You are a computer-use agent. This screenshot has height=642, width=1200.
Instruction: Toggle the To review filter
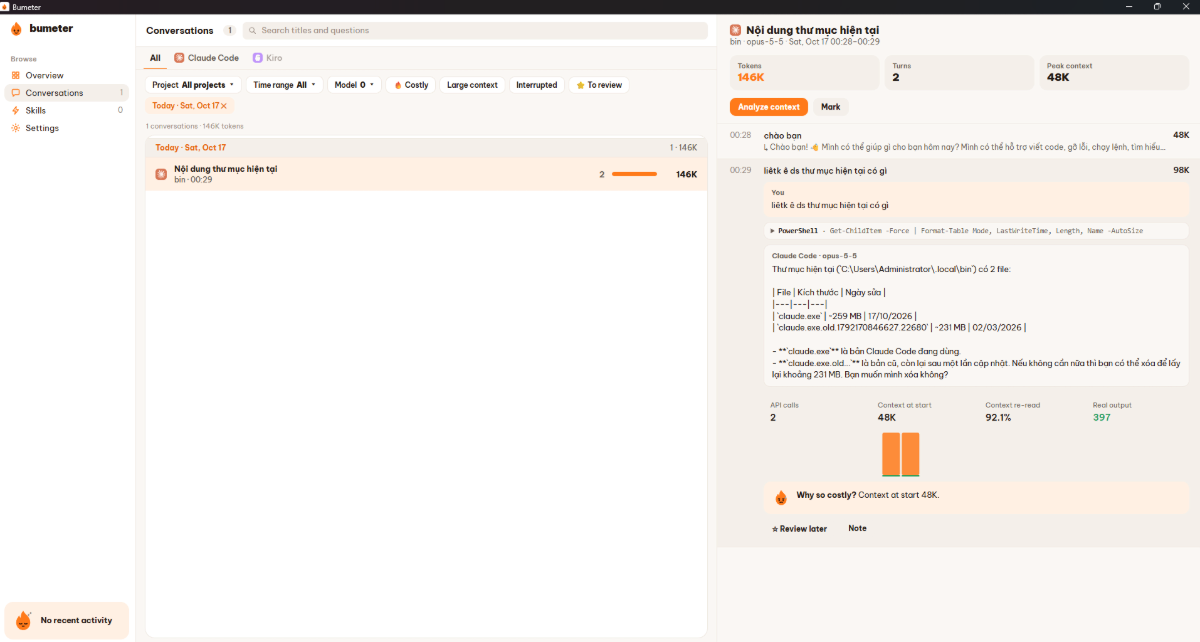[x=599, y=85]
